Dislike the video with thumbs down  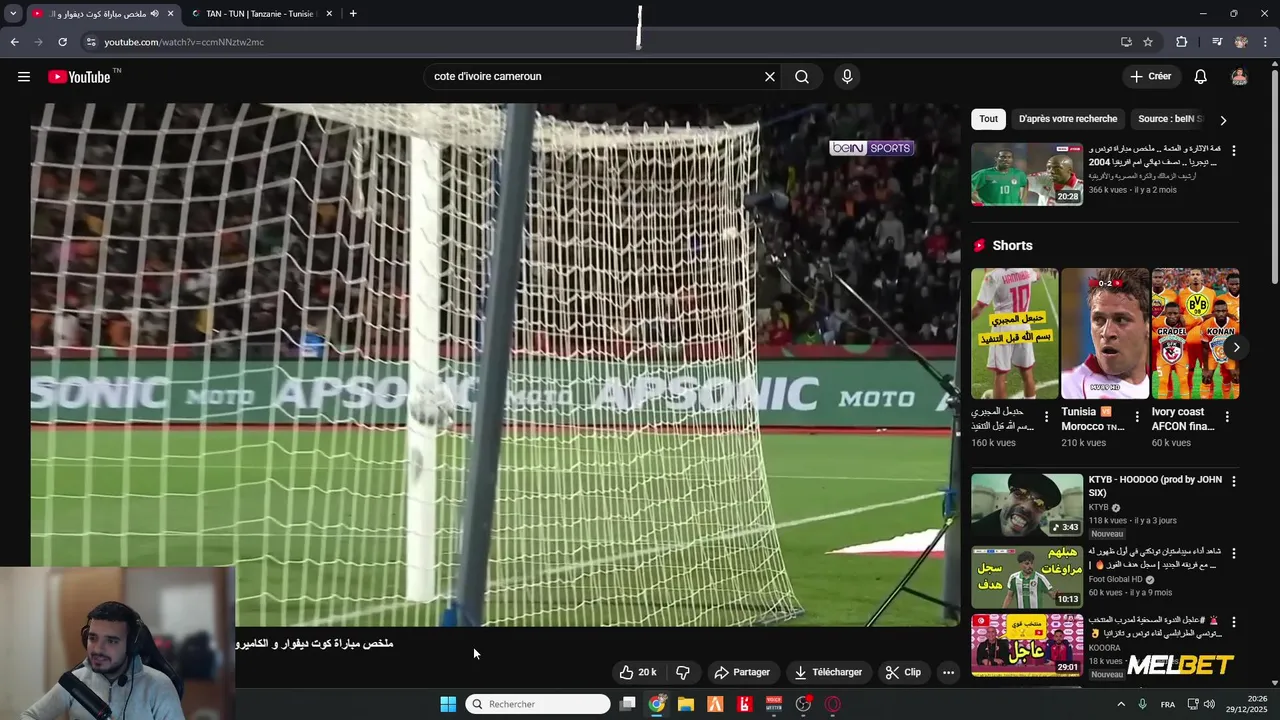683,673
